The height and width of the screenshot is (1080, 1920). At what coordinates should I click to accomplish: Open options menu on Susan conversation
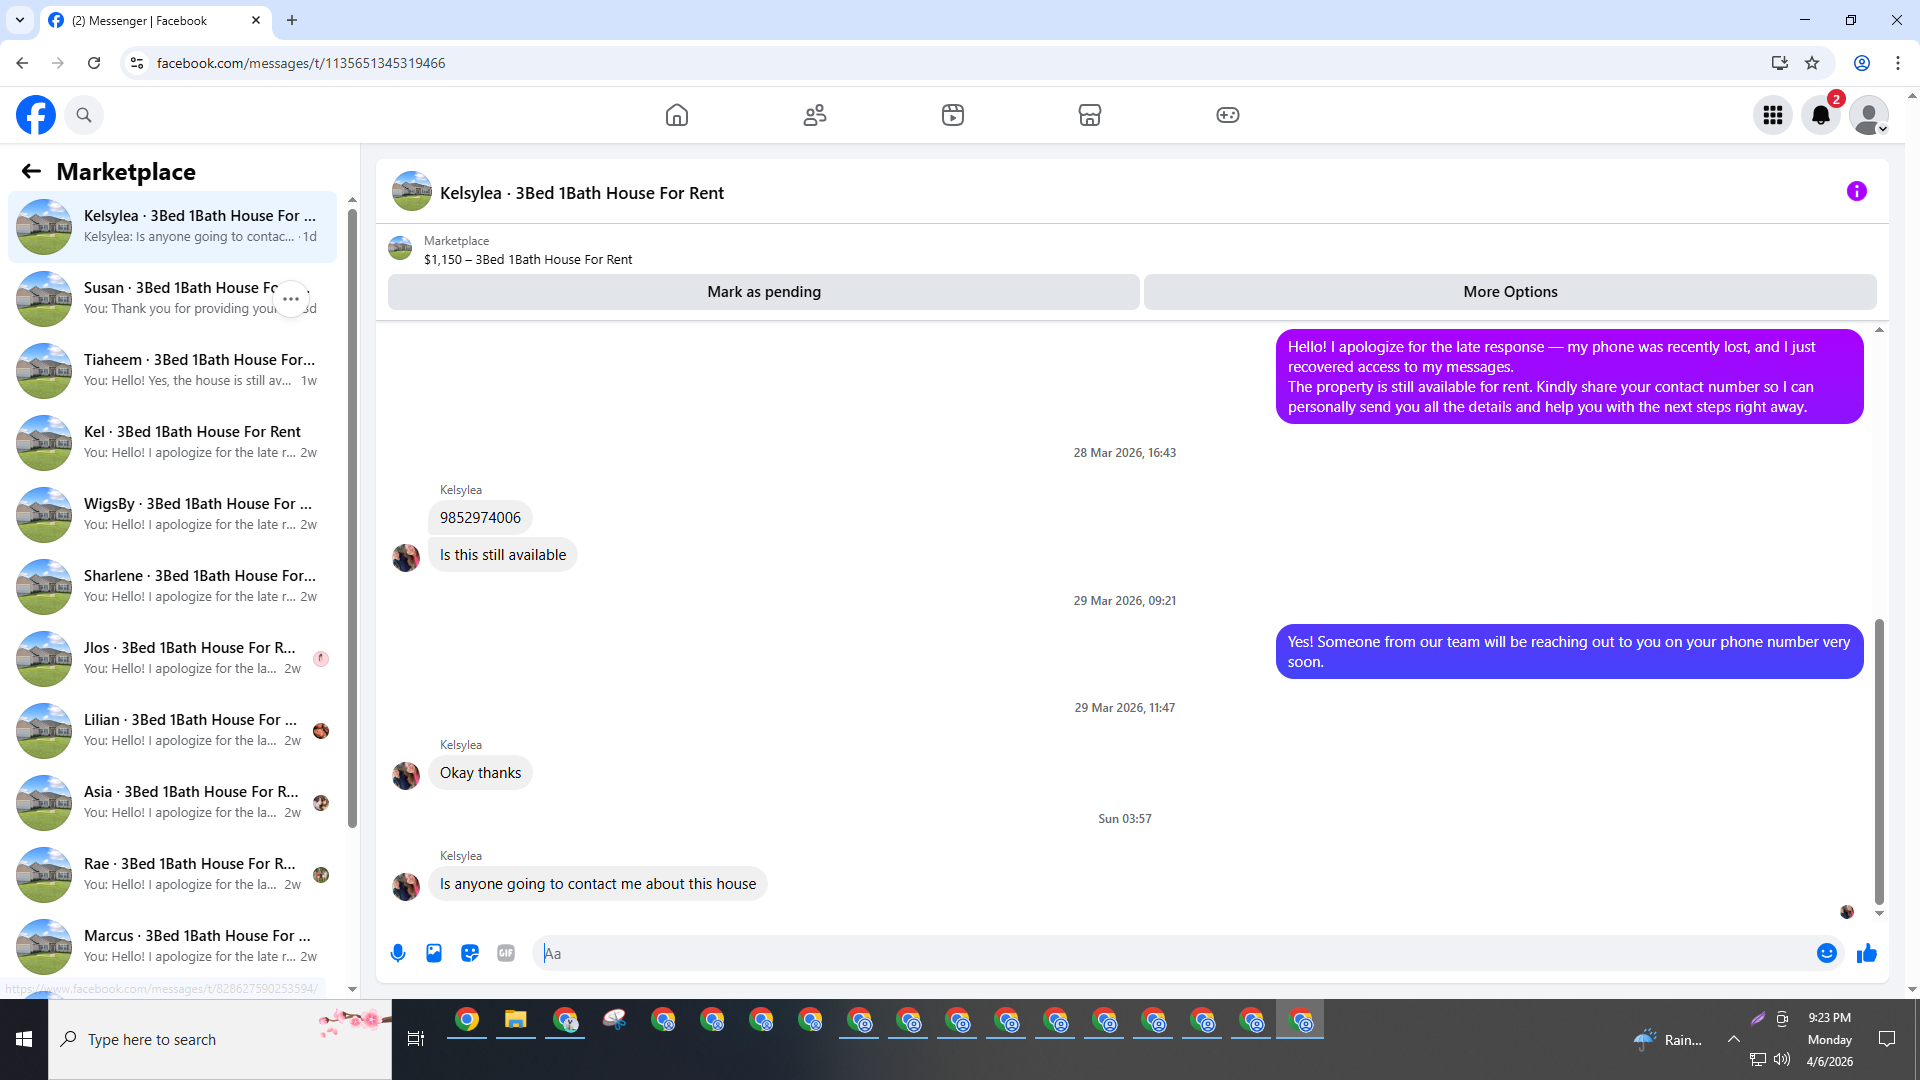[291, 299]
